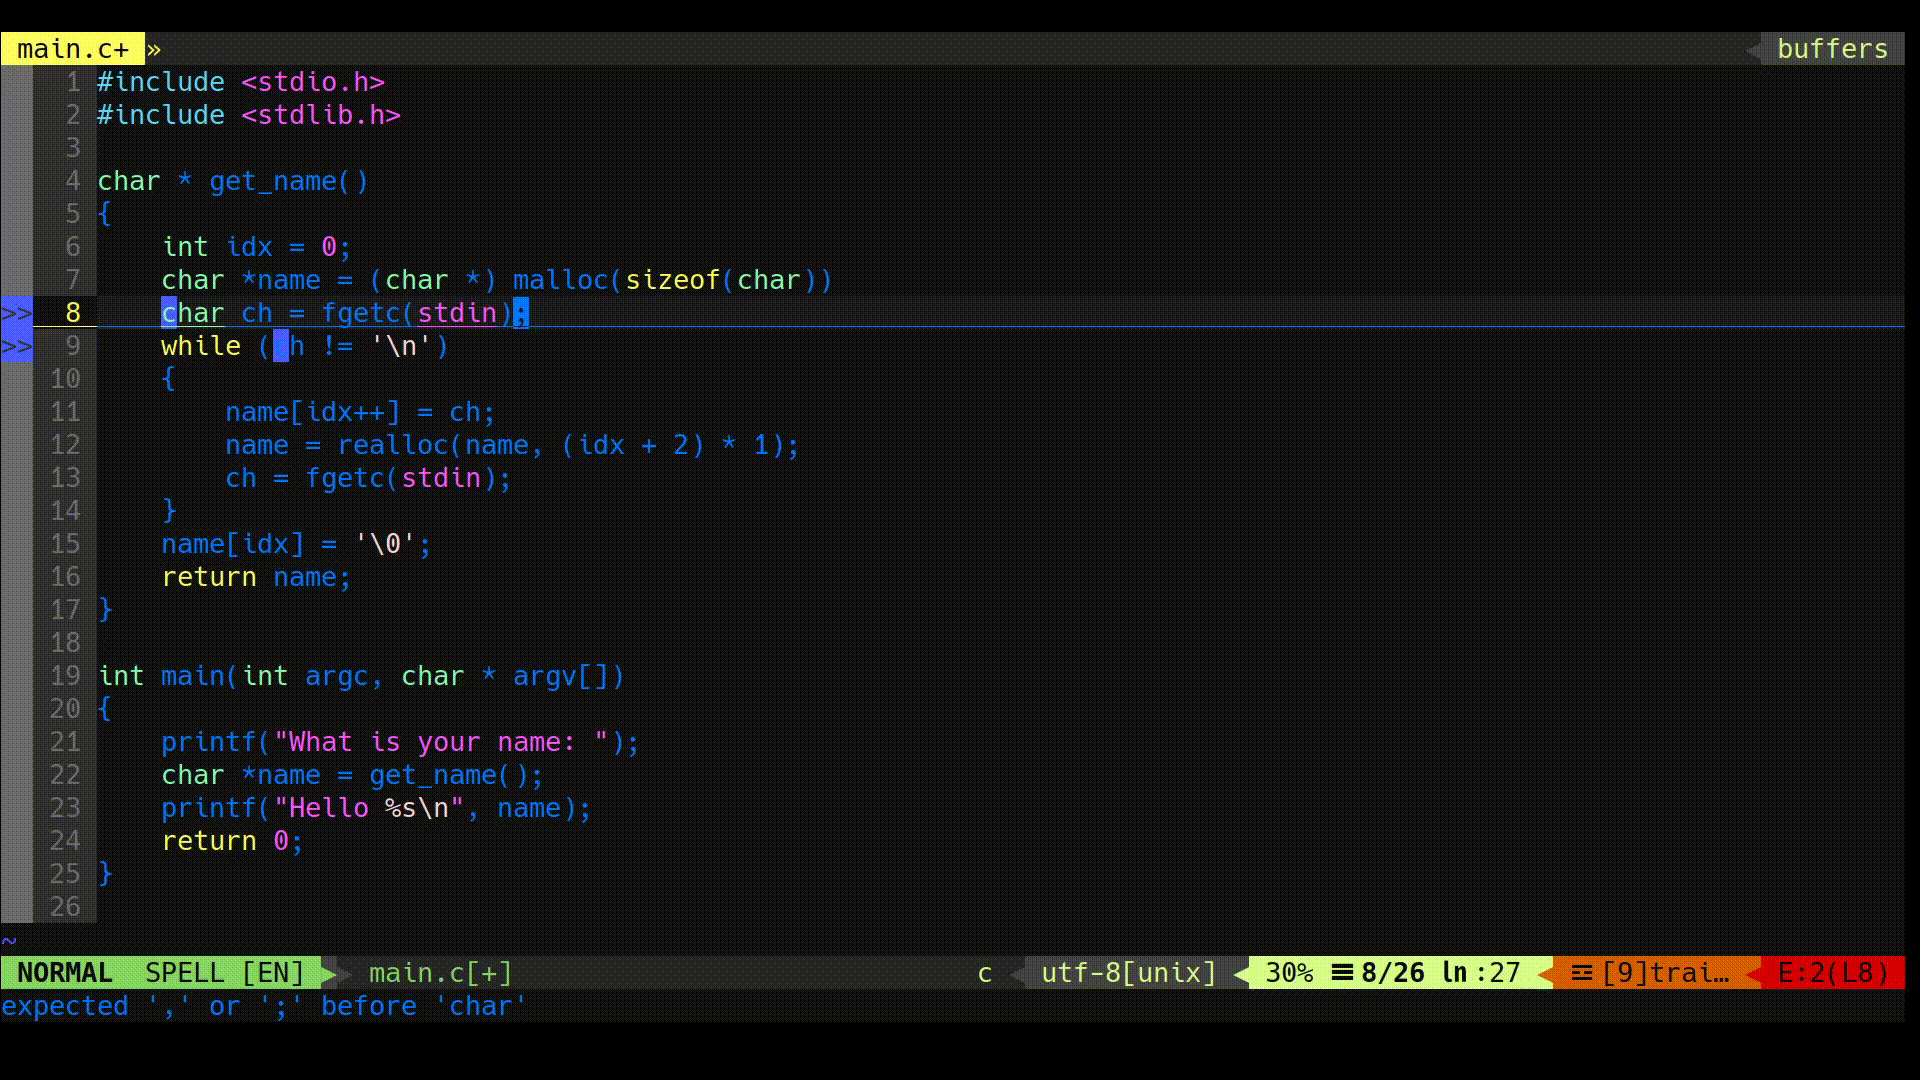Click the E:2(L8) error indicator

(x=1833, y=973)
